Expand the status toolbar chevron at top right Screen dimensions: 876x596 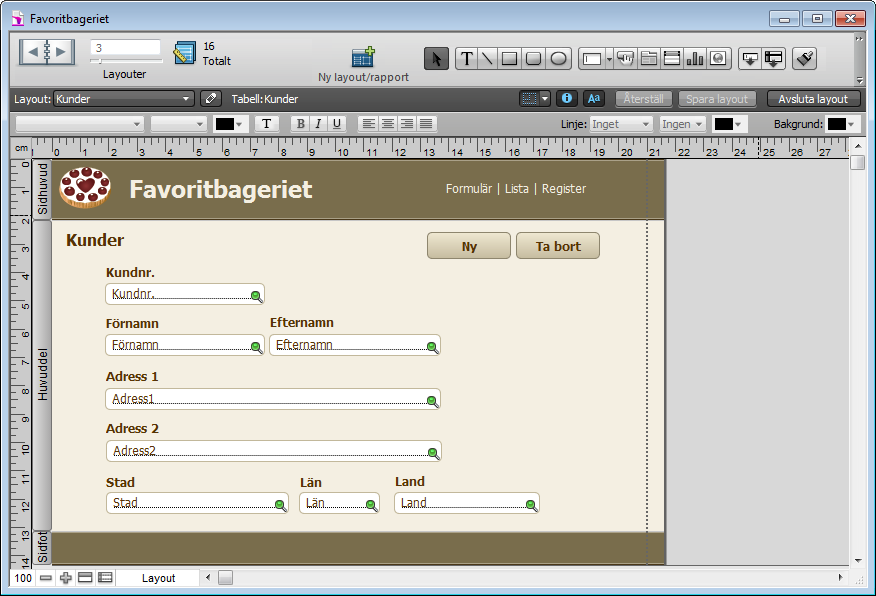[x=859, y=39]
